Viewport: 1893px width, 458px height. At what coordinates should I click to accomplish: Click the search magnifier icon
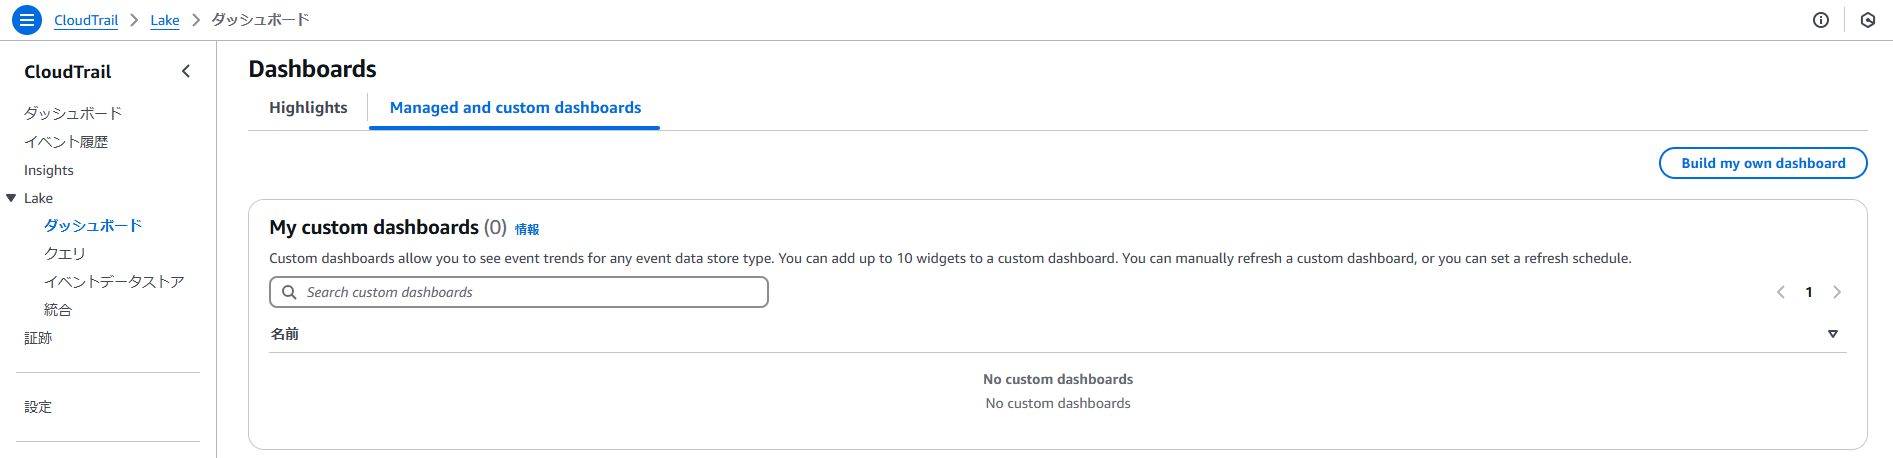[289, 292]
